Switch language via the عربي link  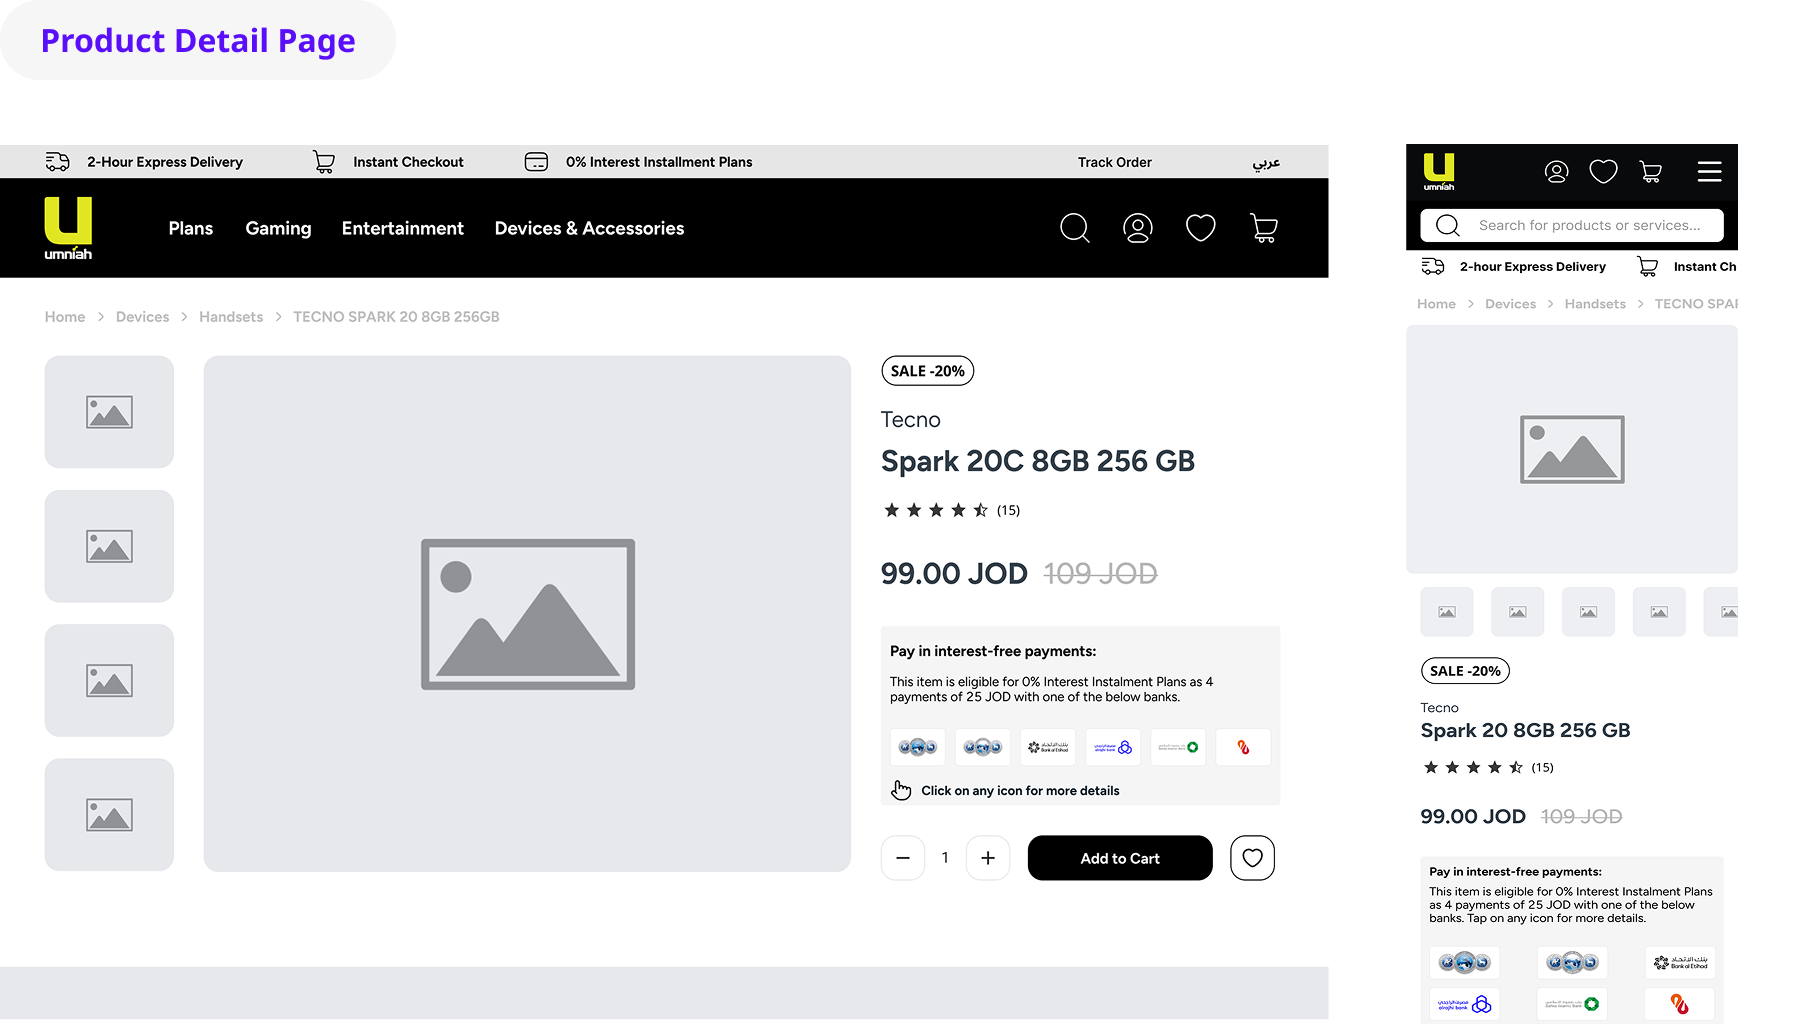(x=1266, y=162)
